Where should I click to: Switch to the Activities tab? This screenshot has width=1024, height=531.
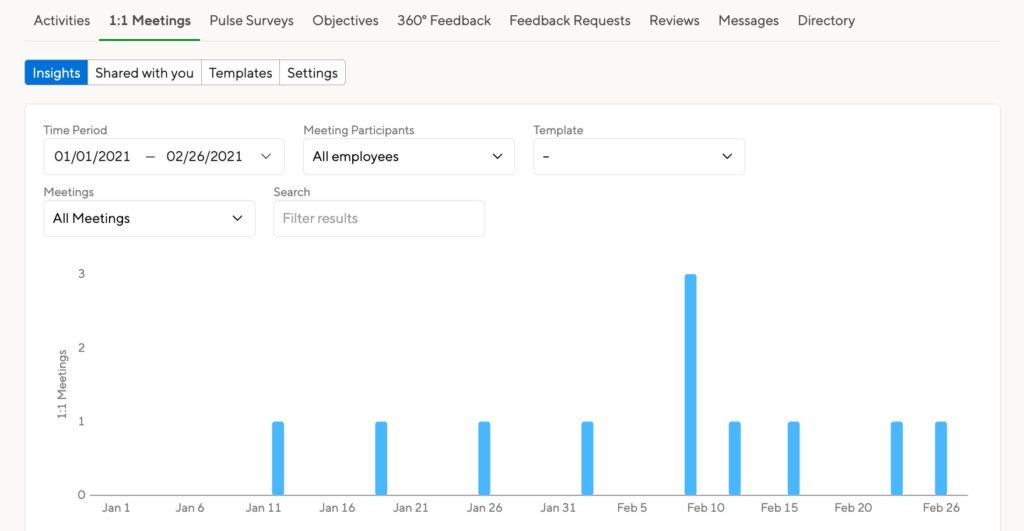pyautogui.click(x=62, y=20)
